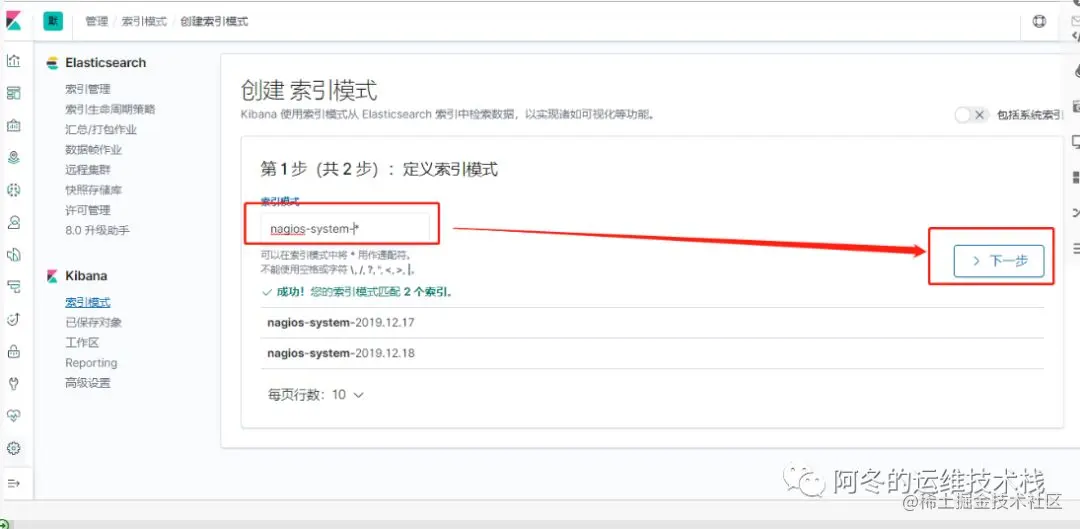Viewport: 1080px width, 529px height.
Task: Click the Kibana logo icon
Action: (x=13, y=21)
